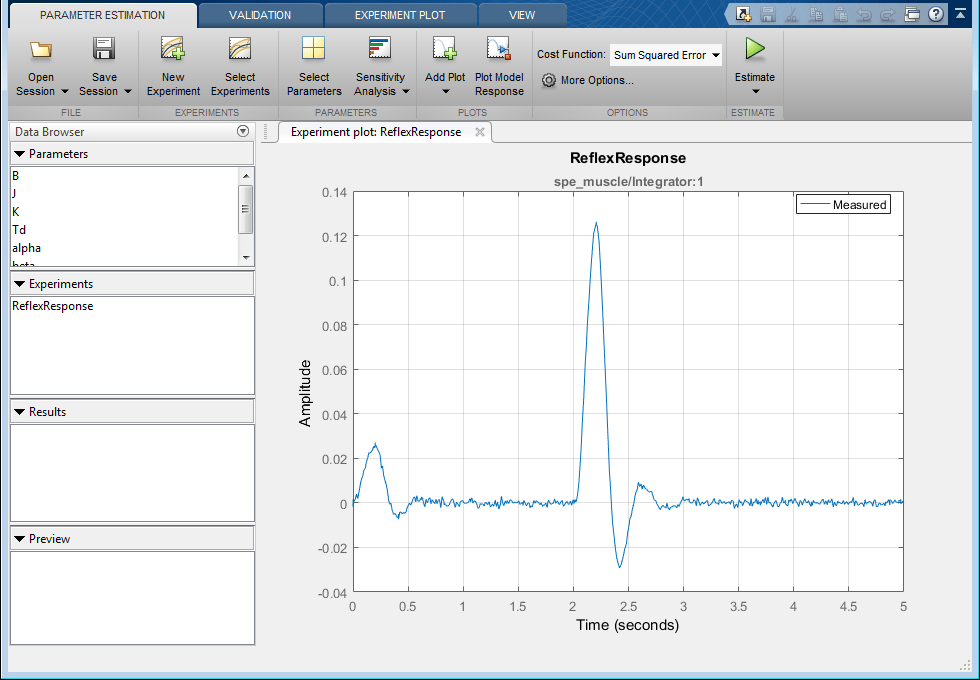Close the ReflexResponse experiment plot tab
This screenshot has height=680, width=980.
pos(480,132)
